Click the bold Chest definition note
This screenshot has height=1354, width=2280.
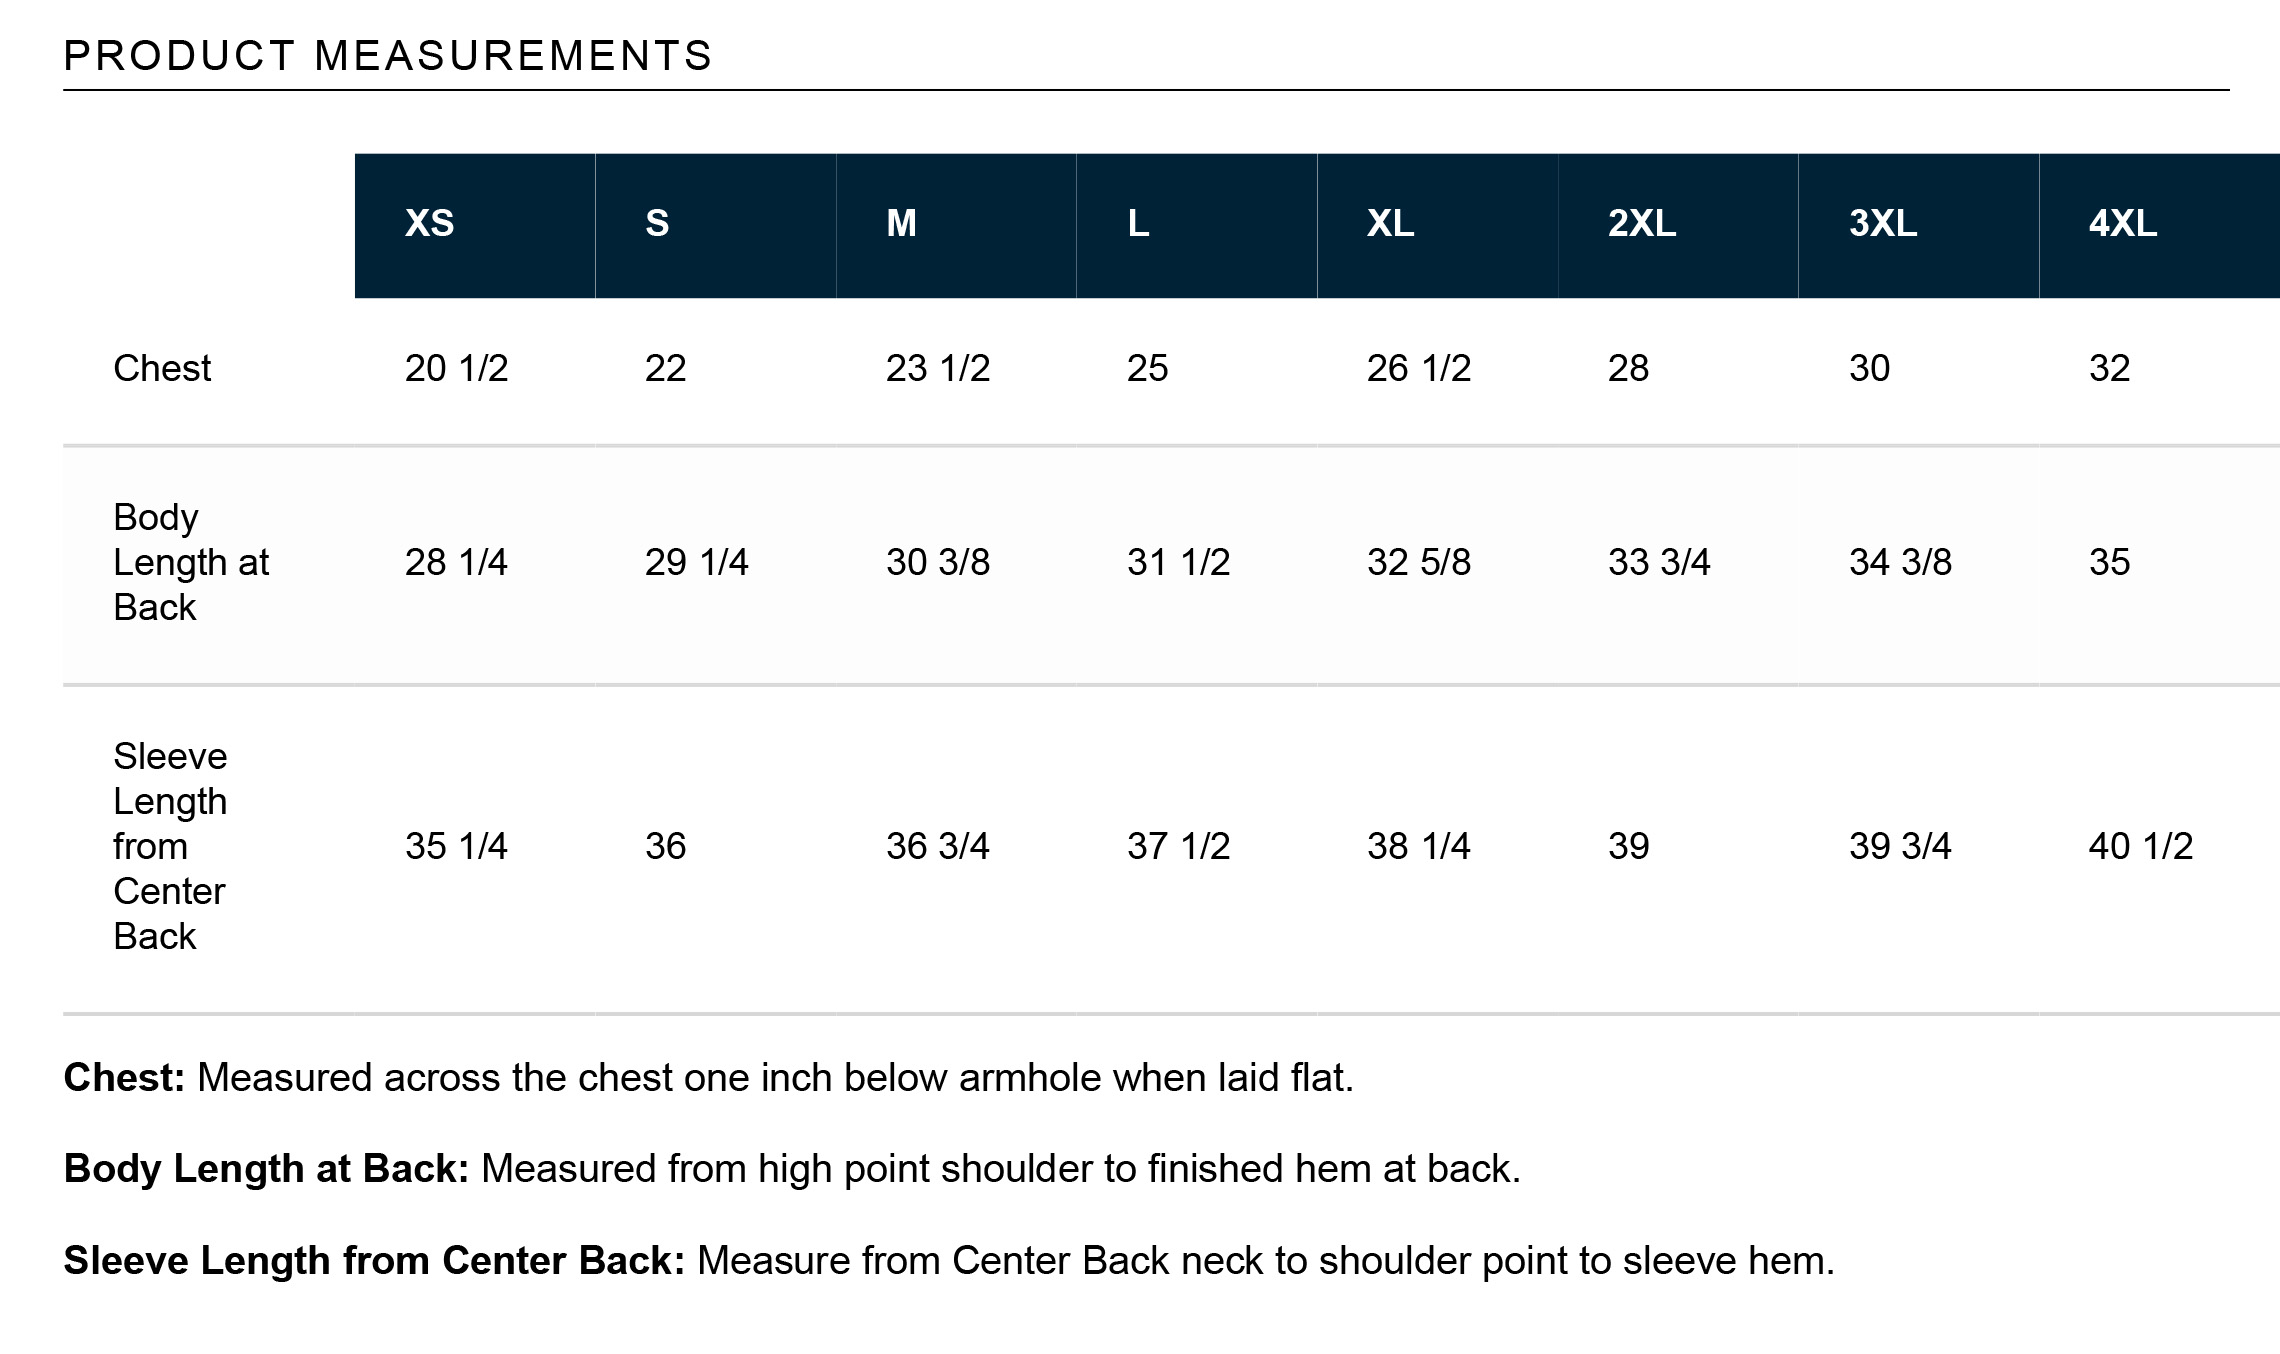pos(124,1078)
